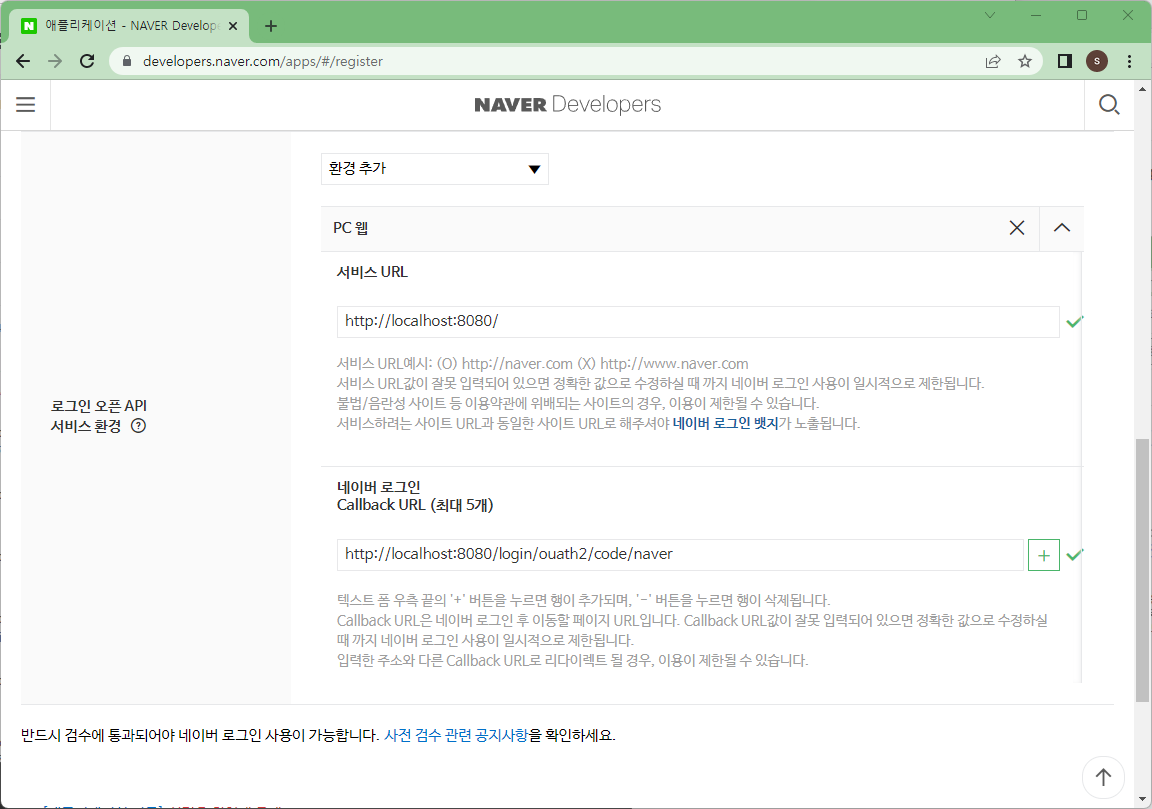Click the browser forward arrow
Screen dimensions: 1152x809
click(x=55, y=61)
